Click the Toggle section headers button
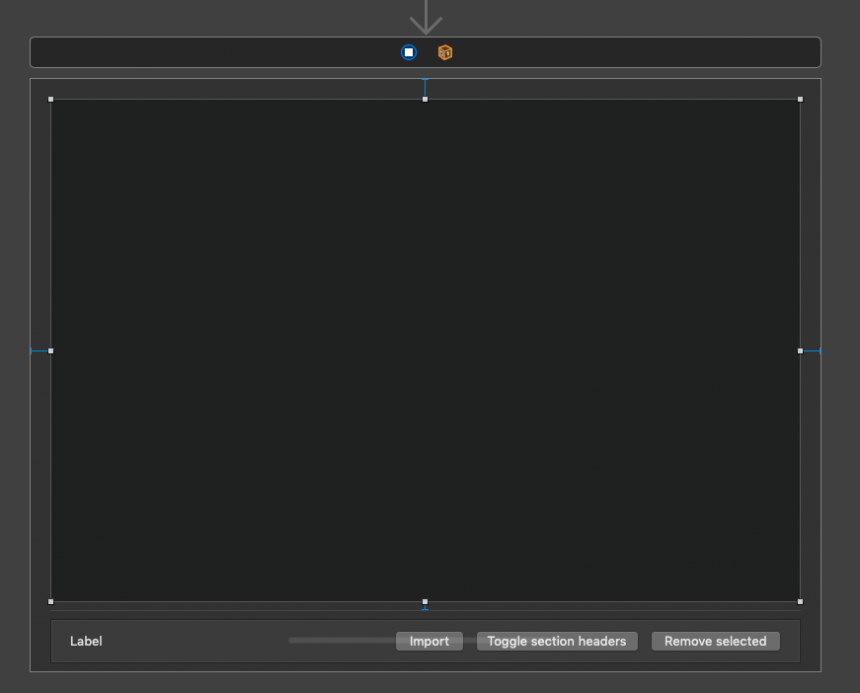The height and width of the screenshot is (693, 860). tap(556, 641)
